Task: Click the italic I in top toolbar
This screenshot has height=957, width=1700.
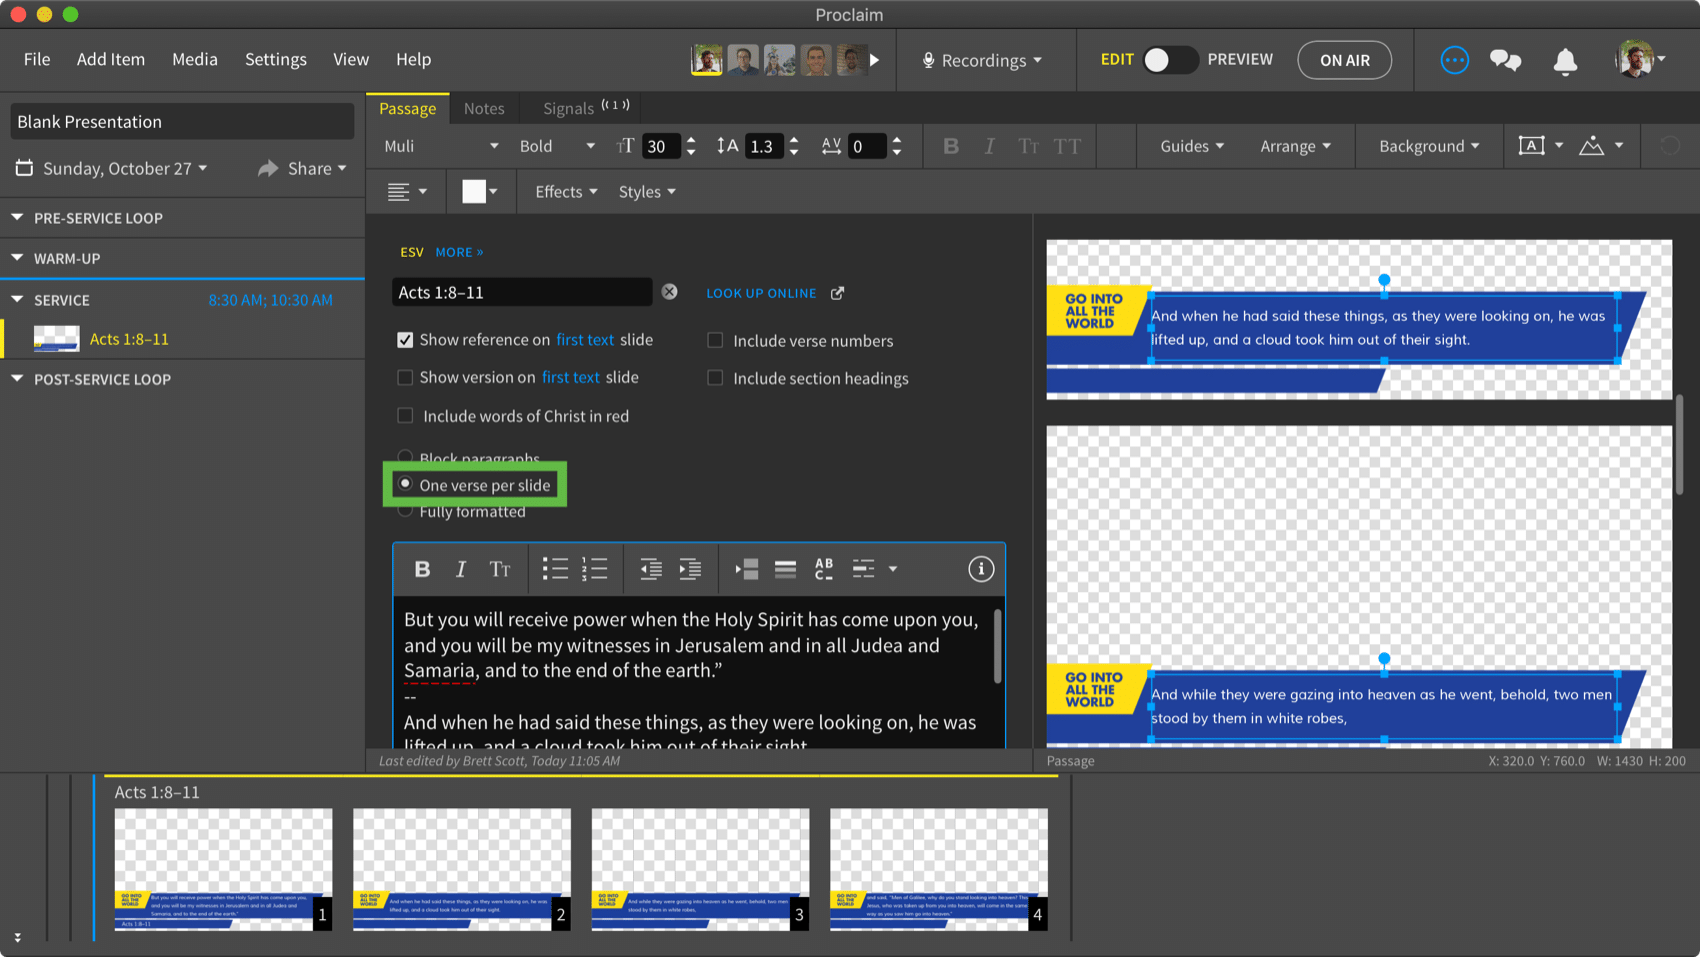Action: tap(989, 146)
